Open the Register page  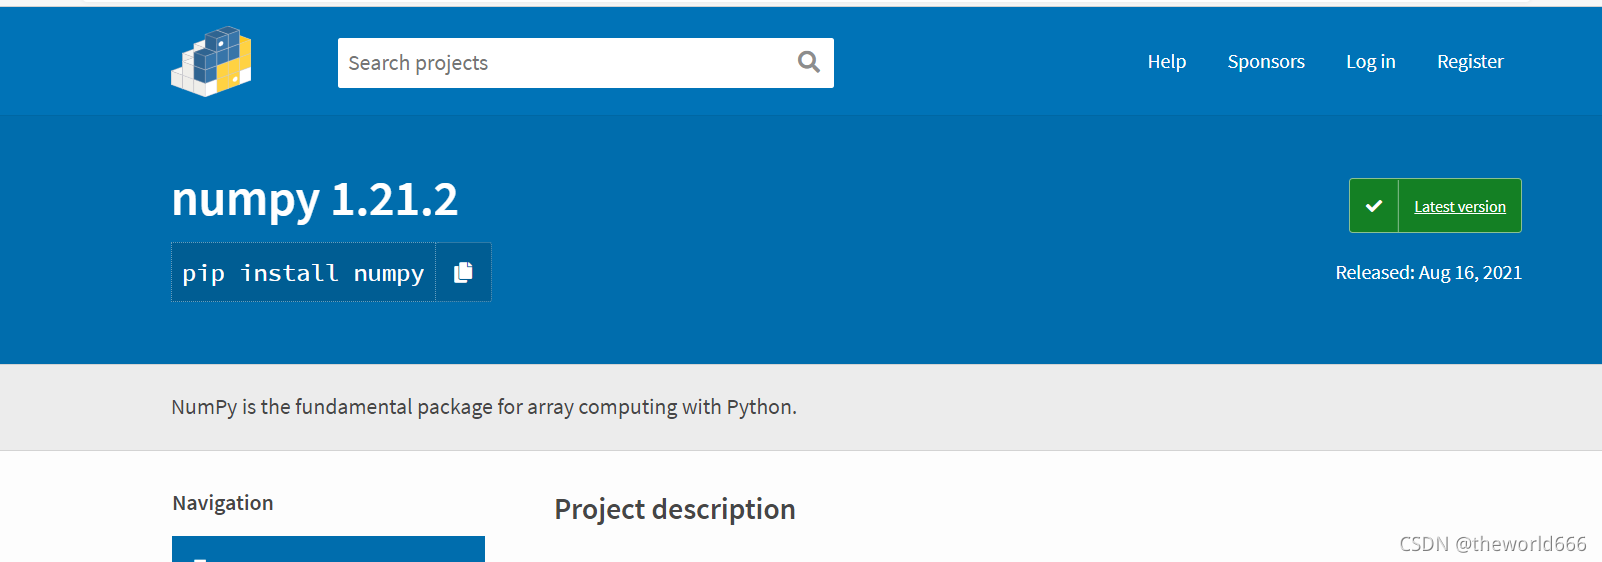(1470, 62)
